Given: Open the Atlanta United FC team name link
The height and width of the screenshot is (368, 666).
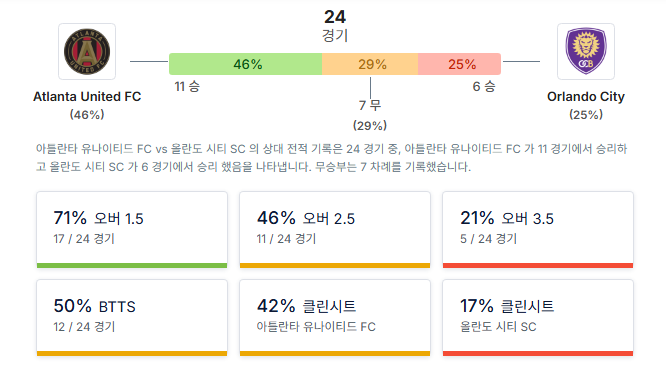Looking at the screenshot, I should point(87,96).
